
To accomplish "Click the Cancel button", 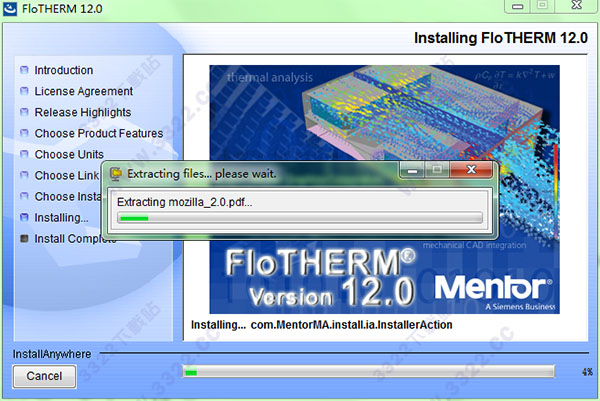I will click(44, 376).
